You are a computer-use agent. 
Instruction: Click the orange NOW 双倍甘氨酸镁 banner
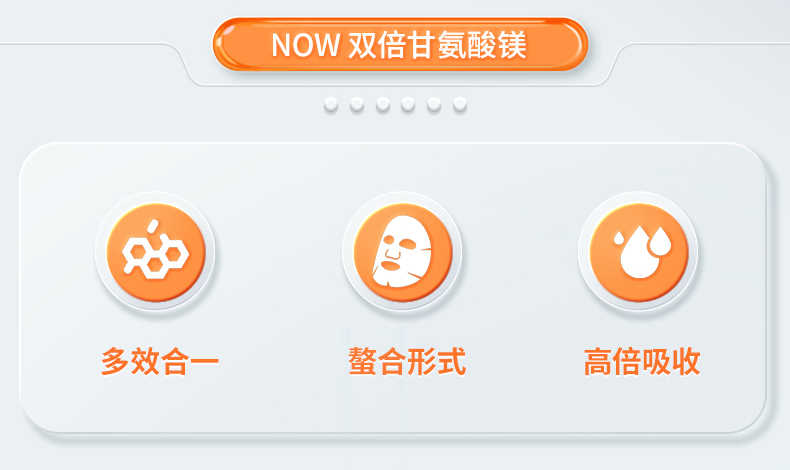tap(400, 44)
